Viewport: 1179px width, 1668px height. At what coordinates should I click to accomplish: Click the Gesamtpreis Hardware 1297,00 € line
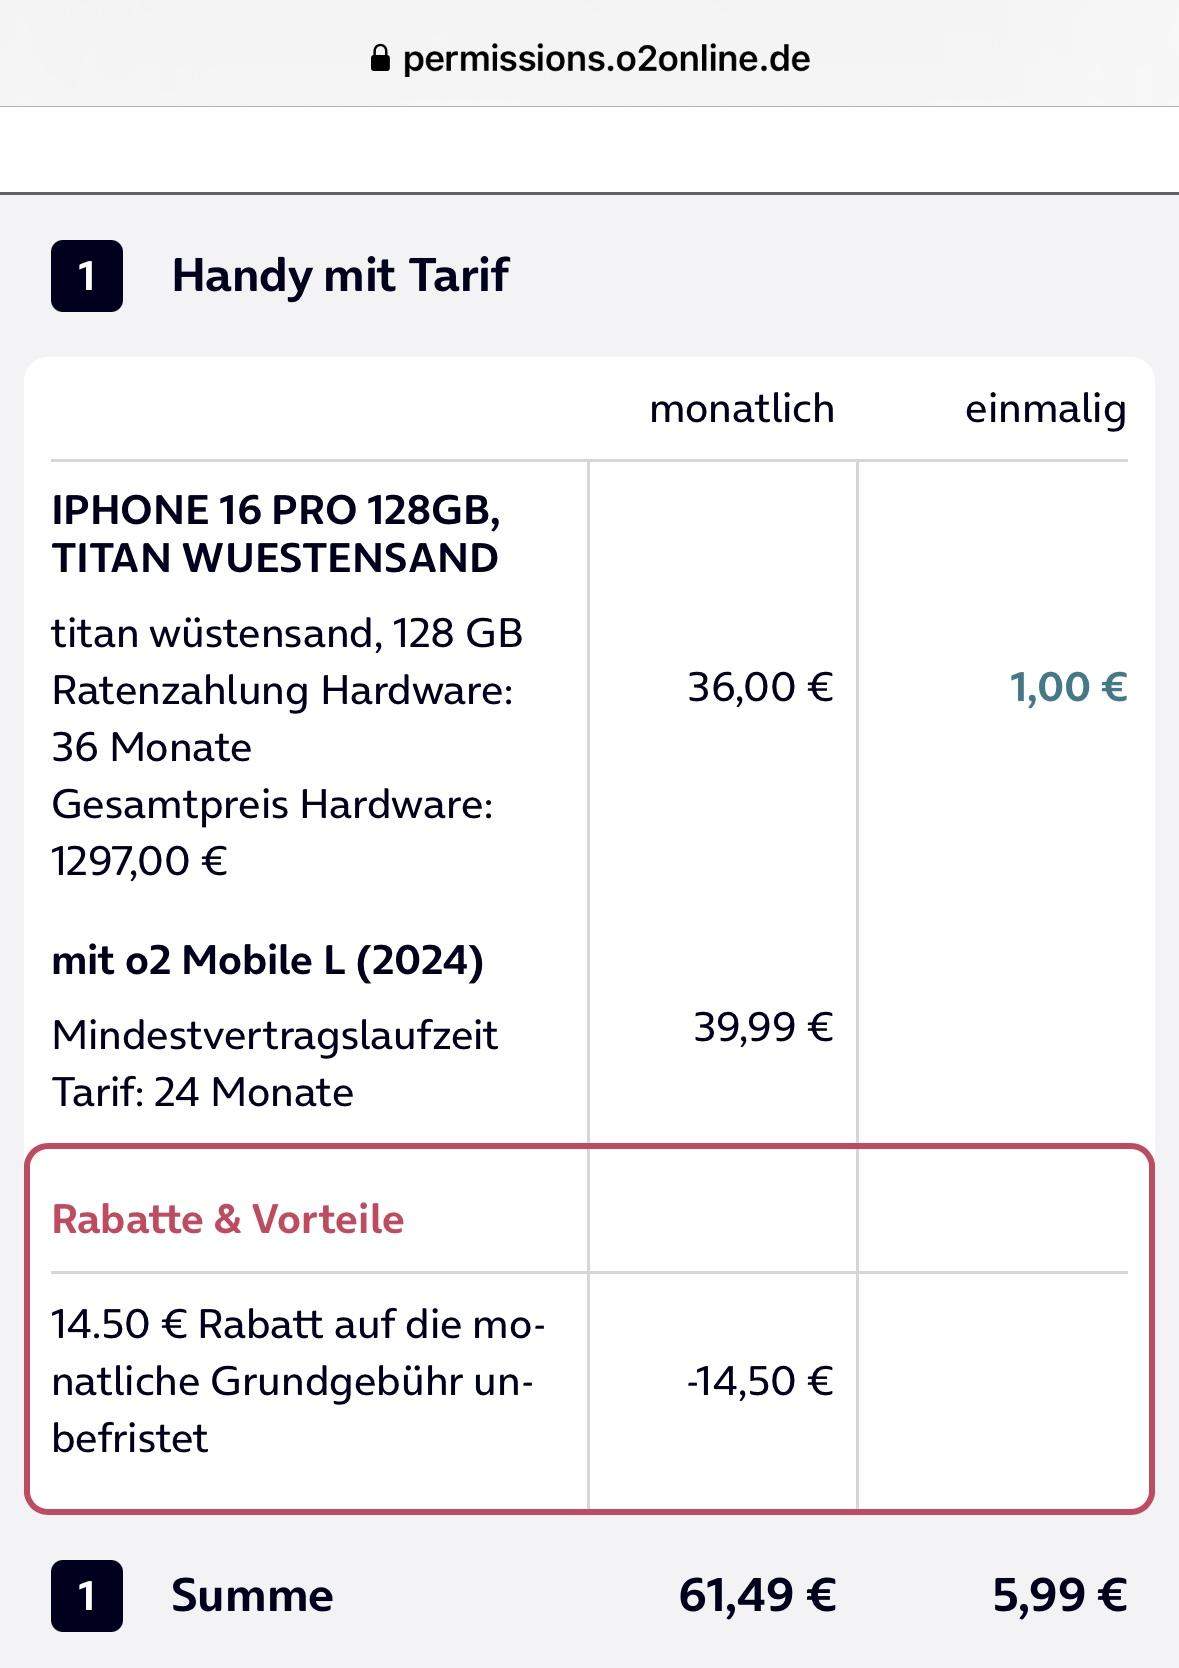[x=272, y=828]
